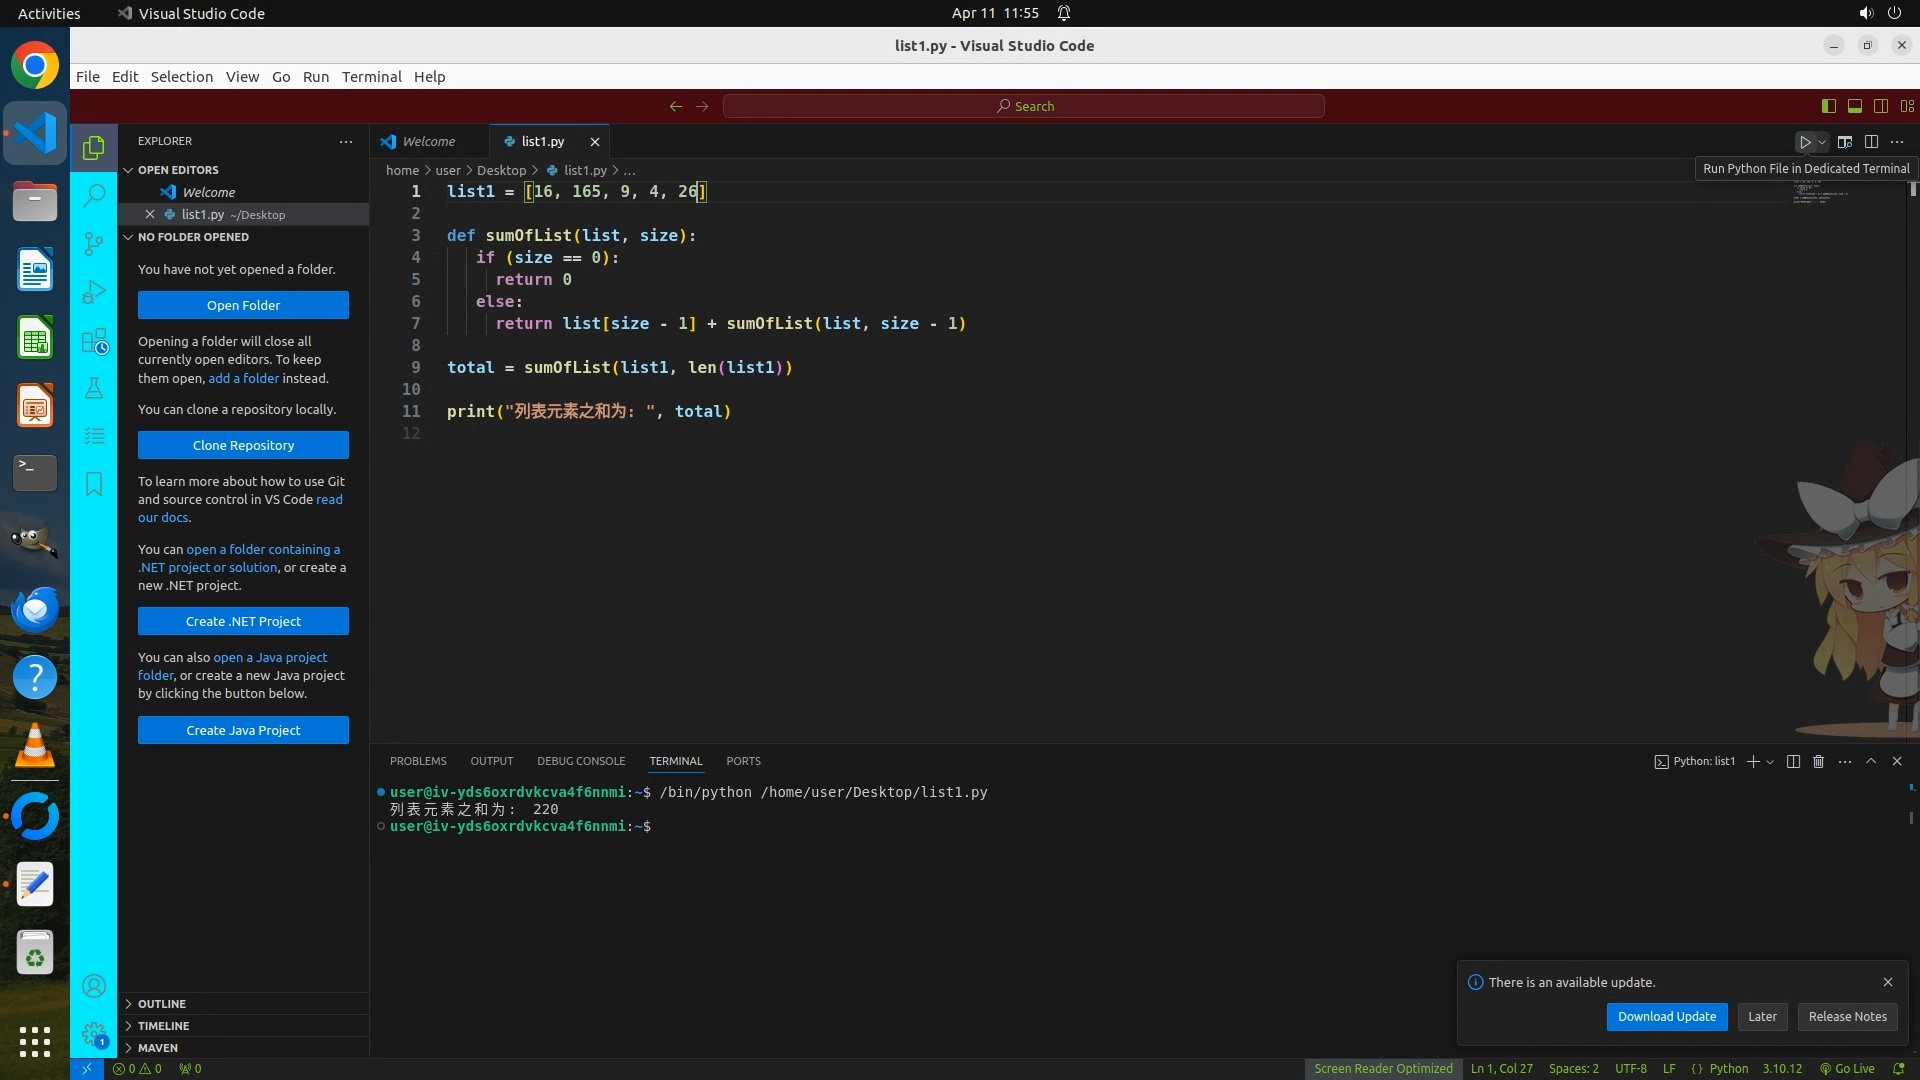The height and width of the screenshot is (1080, 1920).
Task: Expand the TIMELINE section
Action: (x=163, y=1026)
